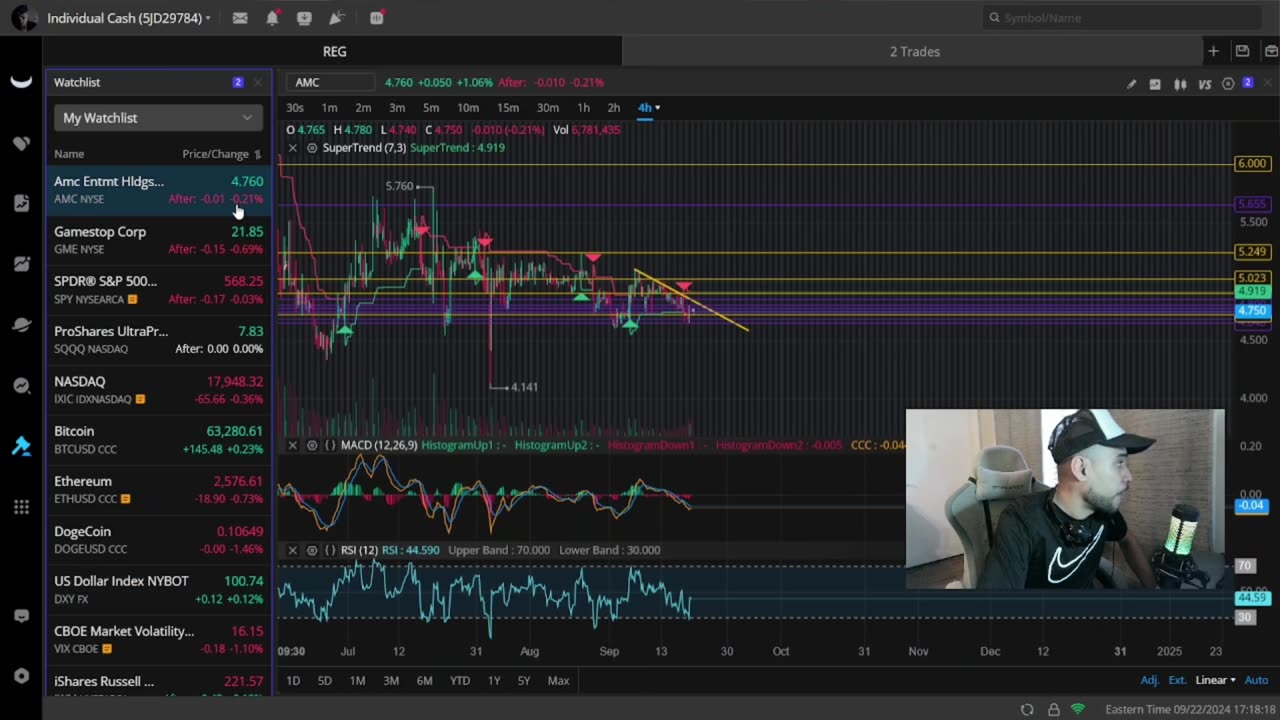This screenshot has height=720, width=1280.
Task: Add a new layout with plus icon
Action: click(1213, 51)
